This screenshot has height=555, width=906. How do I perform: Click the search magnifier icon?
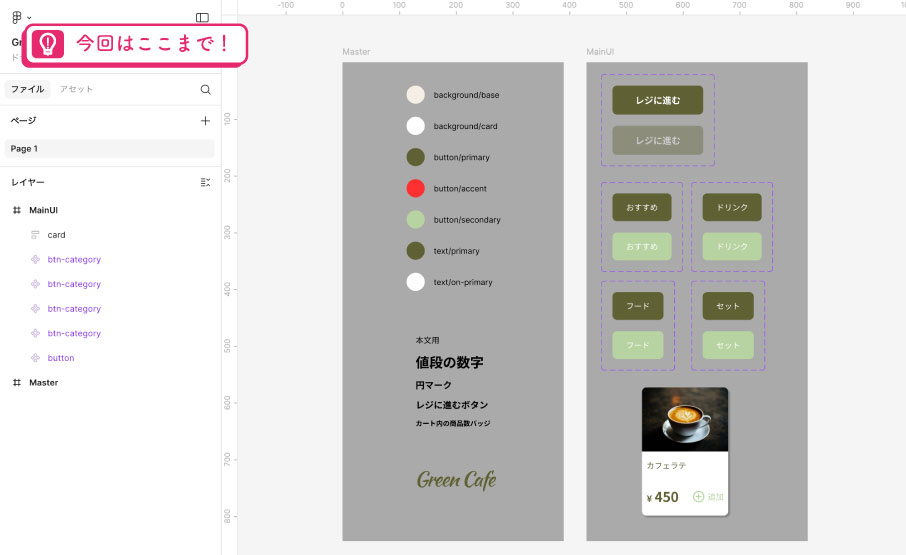click(205, 90)
